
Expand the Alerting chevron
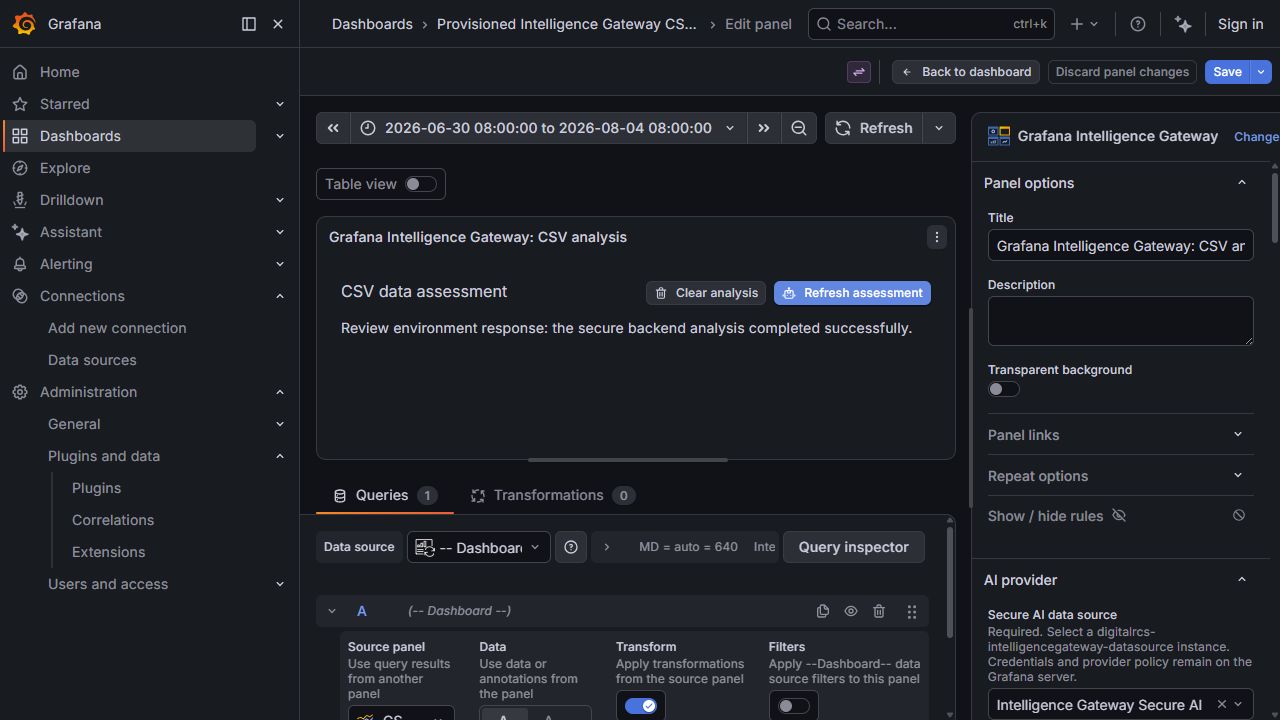tap(280, 264)
